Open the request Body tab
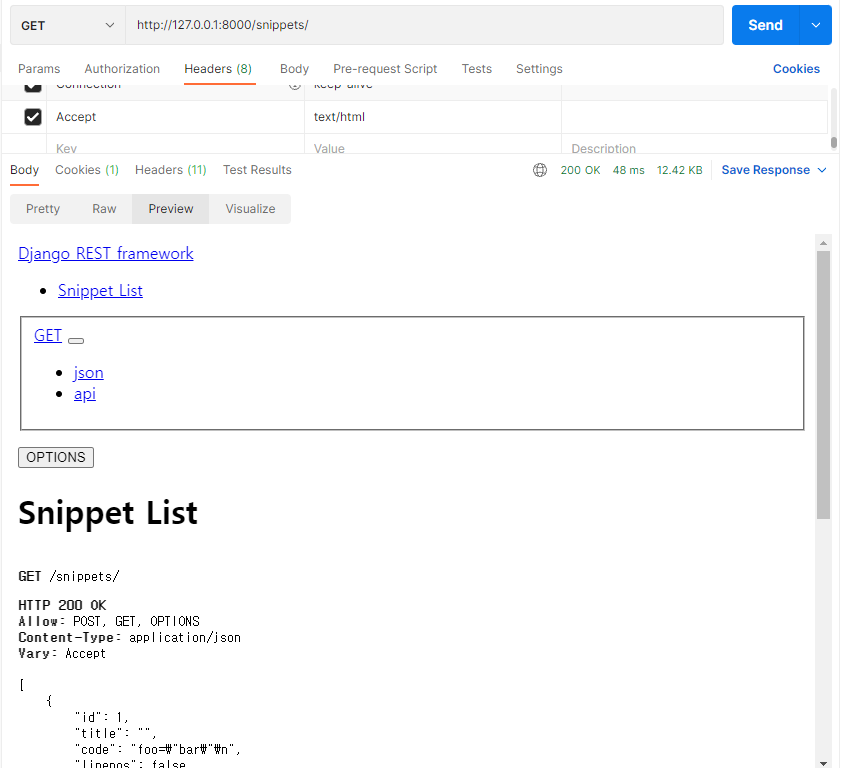Viewport: 841px width, 768px height. (x=294, y=69)
